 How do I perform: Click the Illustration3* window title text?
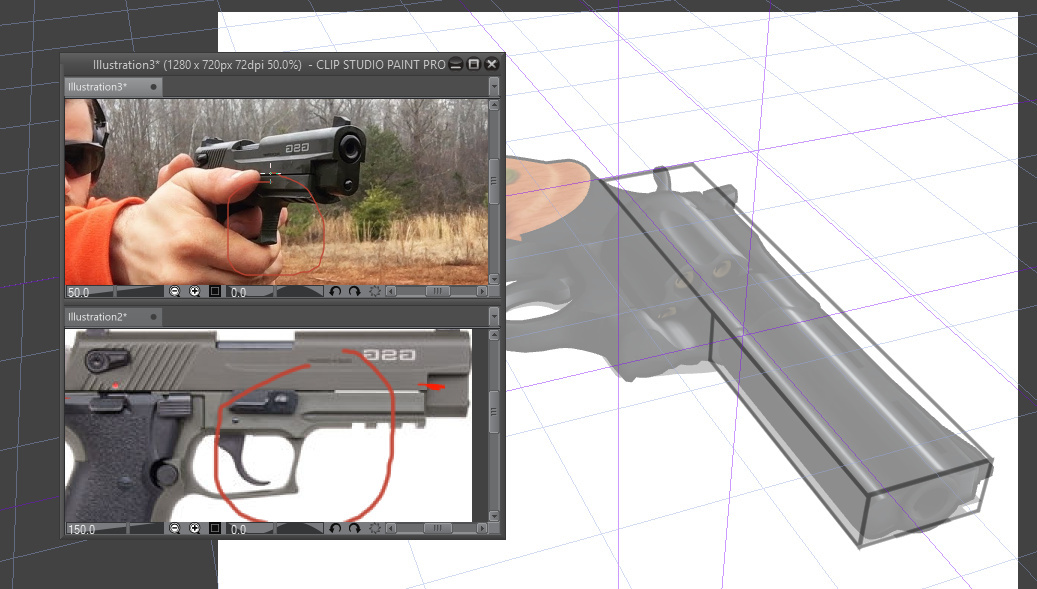269,65
